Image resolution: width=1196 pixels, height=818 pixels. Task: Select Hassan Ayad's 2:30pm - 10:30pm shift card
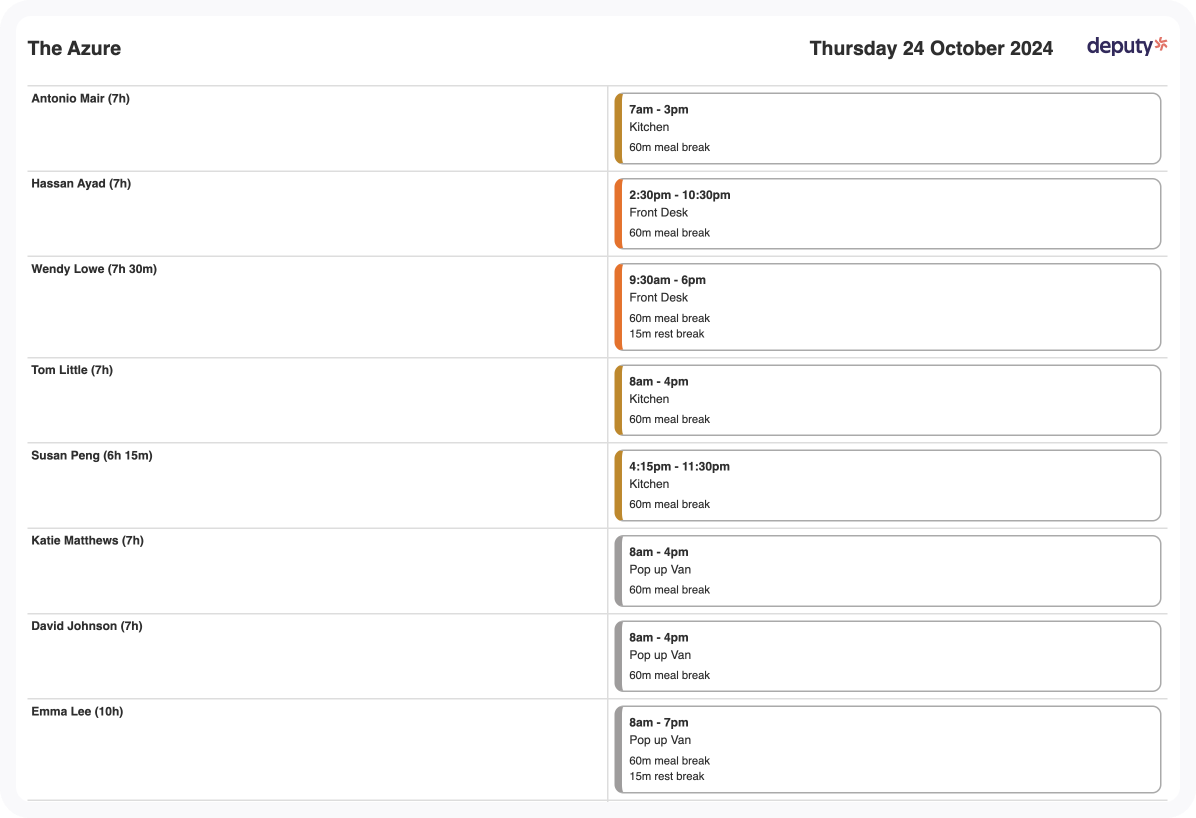[x=888, y=213]
